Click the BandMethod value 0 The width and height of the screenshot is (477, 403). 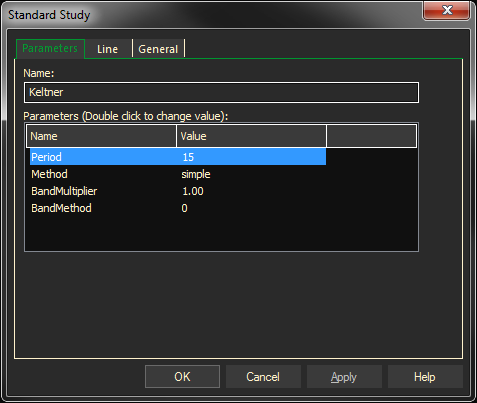(184, 208)
